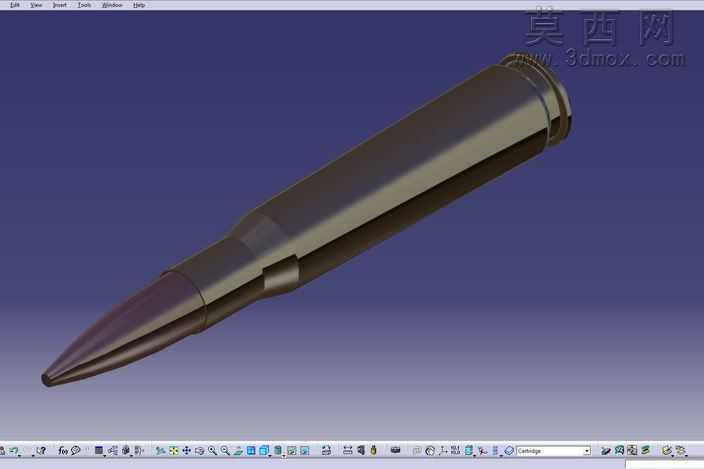The width and height of the screenshot is (704, 469).
Task: Click the blue sketch curve icon
Action: [x=619, y=450]
